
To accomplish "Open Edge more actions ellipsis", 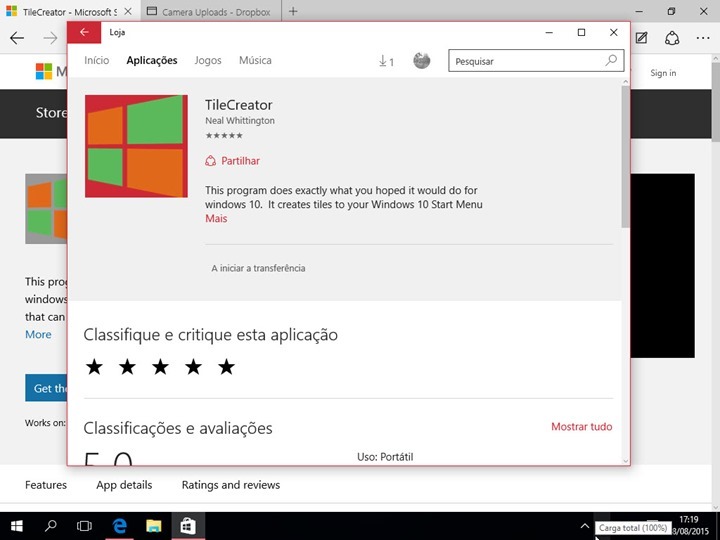I will [x=703, y=38].
